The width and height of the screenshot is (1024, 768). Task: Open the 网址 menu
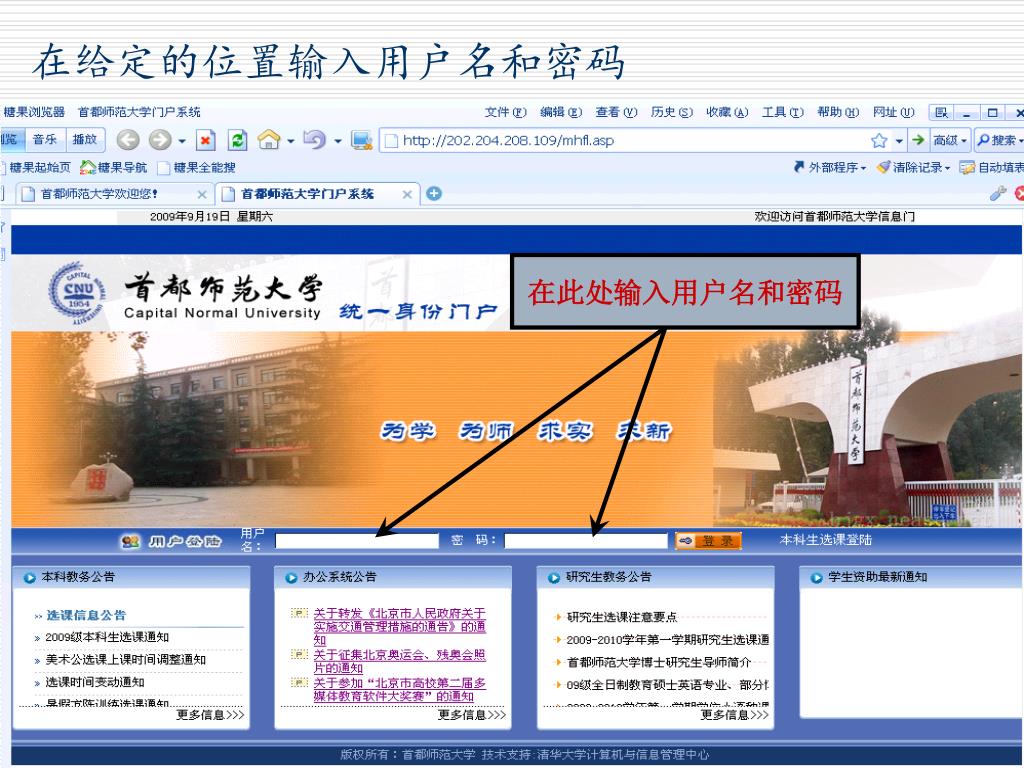(x=893, y=112)
